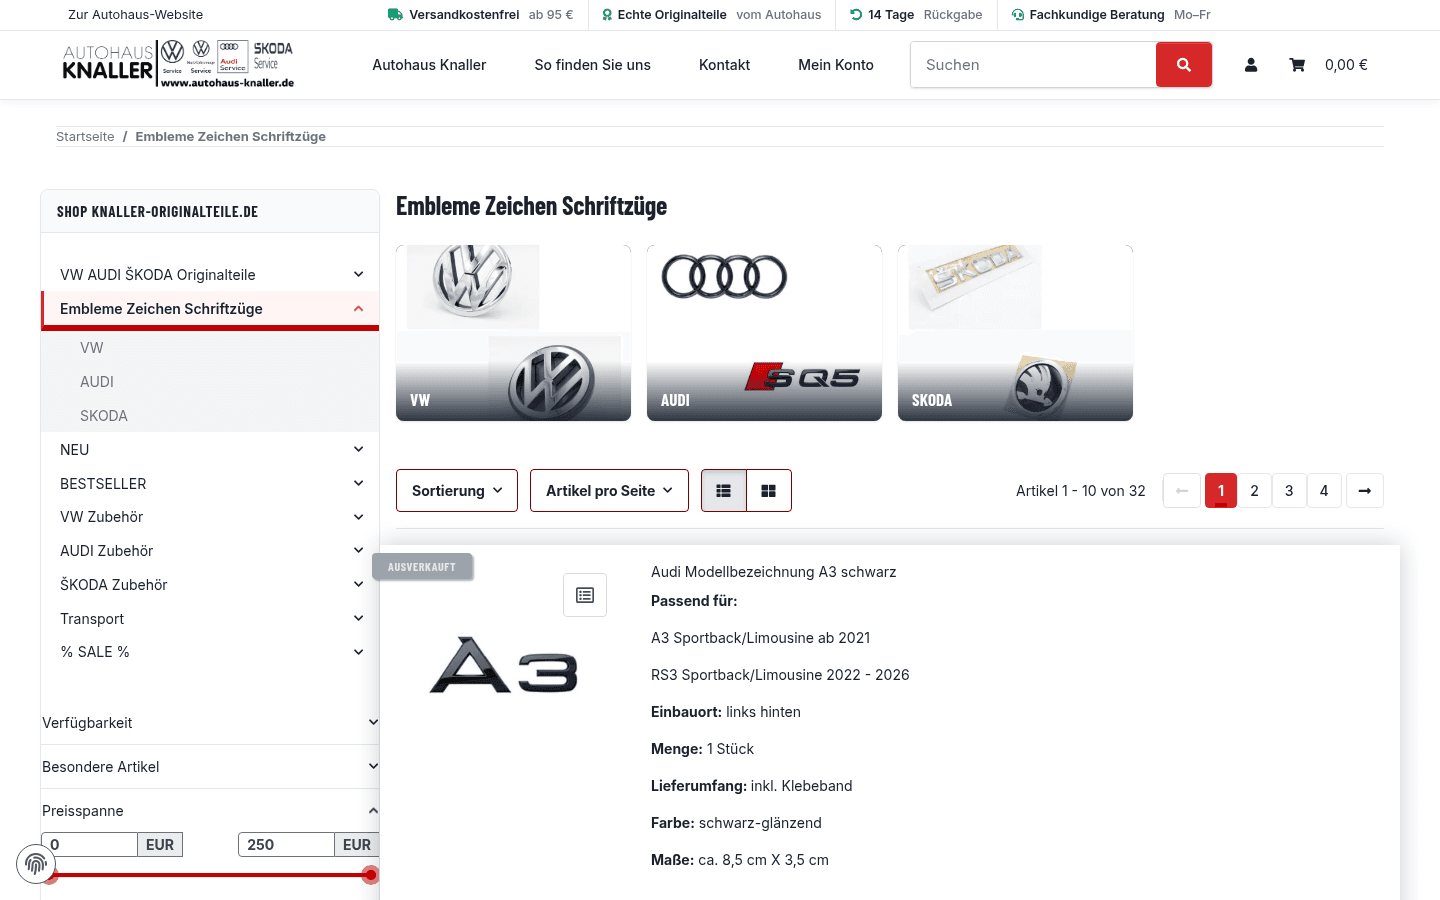The width and height of the screenshot is (1440, 900).
Task: Open the user account icon
Action: 1251,65
